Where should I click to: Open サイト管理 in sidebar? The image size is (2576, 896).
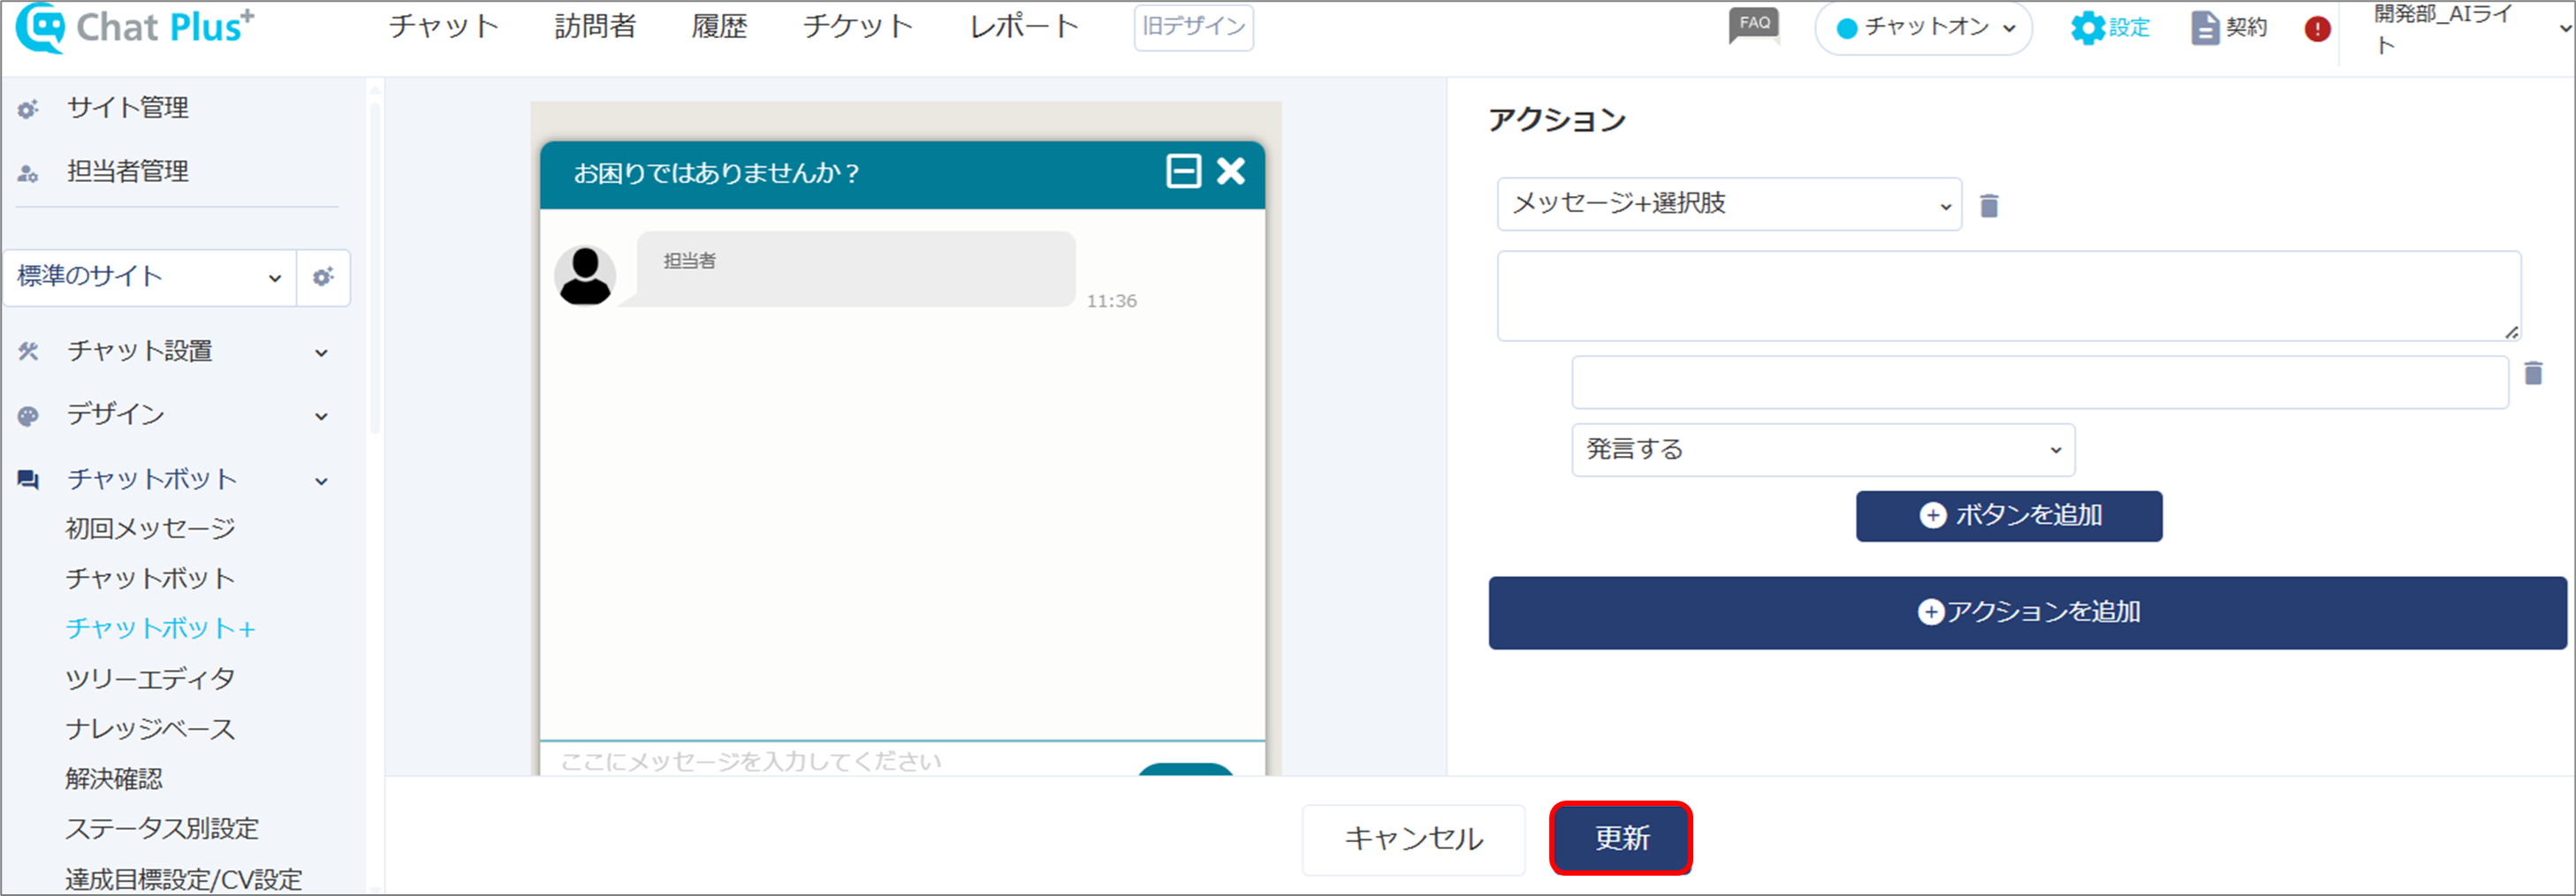[128, 108]
